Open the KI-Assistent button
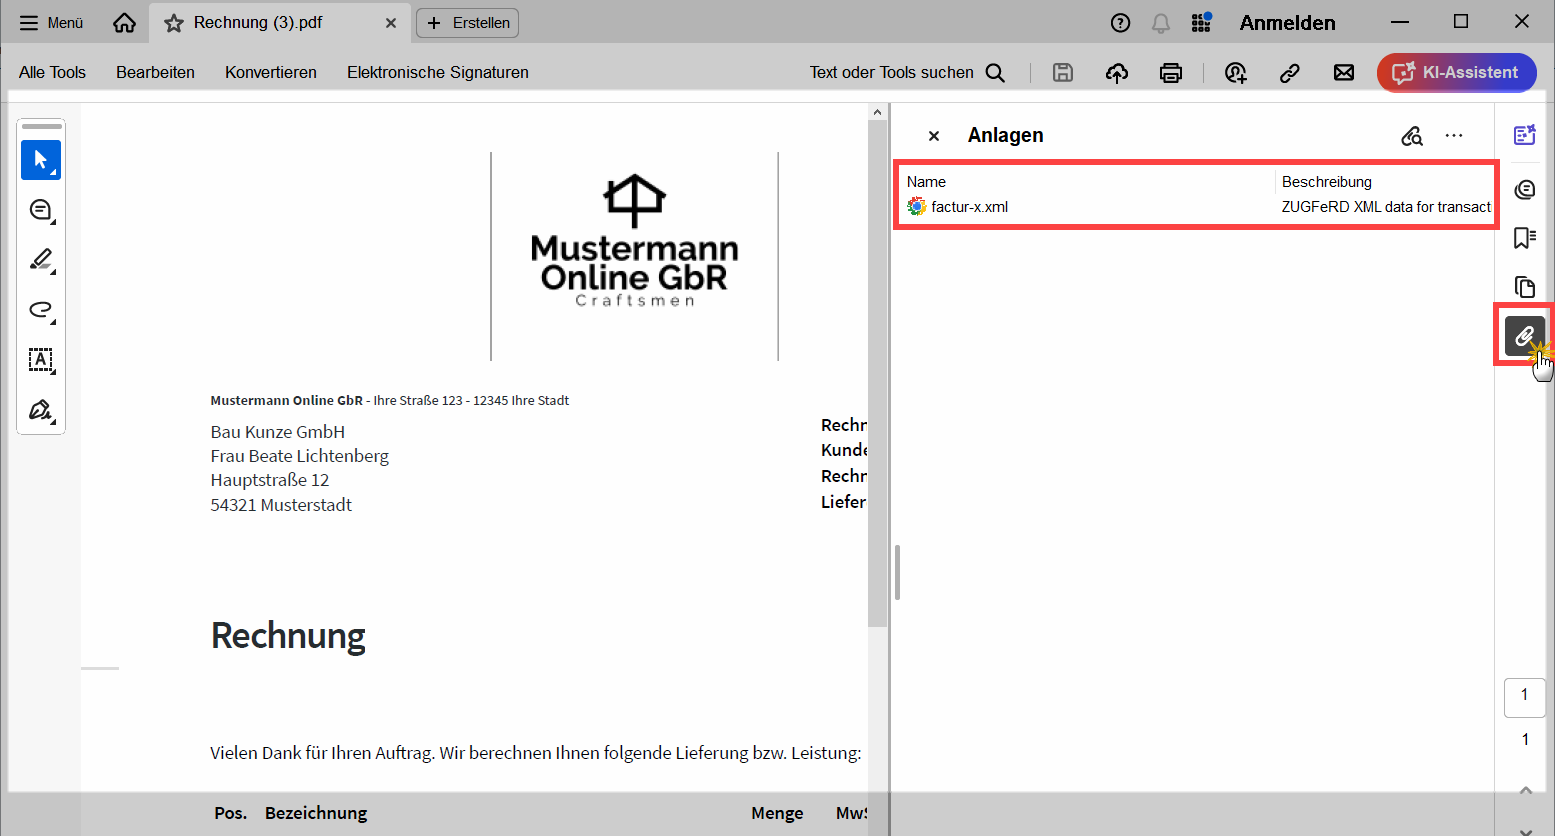This screenshot has width=1555, height=836. click(1456, 72)
